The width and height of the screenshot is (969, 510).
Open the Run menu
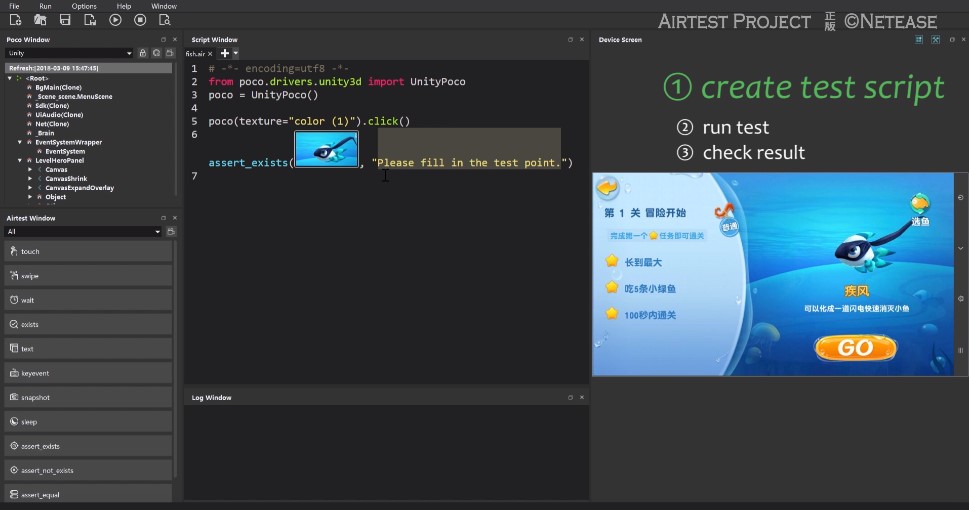coord(45,6)
